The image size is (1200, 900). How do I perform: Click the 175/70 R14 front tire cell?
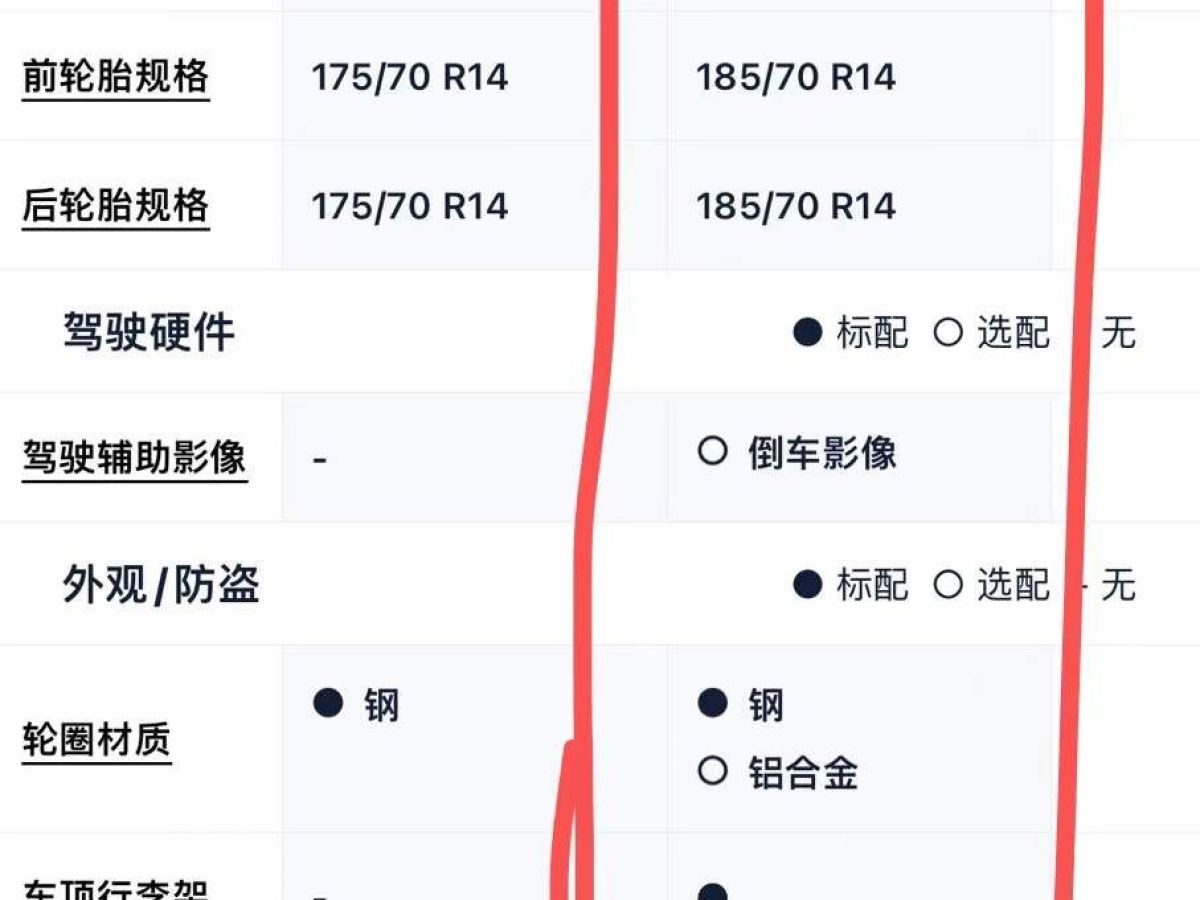(410, 77)
